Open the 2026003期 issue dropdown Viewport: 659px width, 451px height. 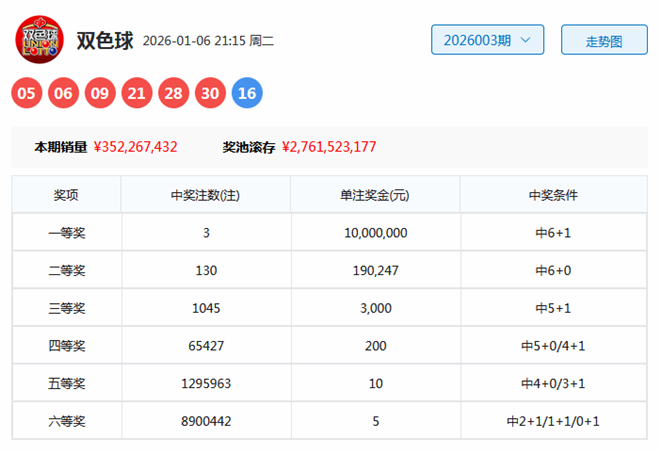tap(487, 41)
